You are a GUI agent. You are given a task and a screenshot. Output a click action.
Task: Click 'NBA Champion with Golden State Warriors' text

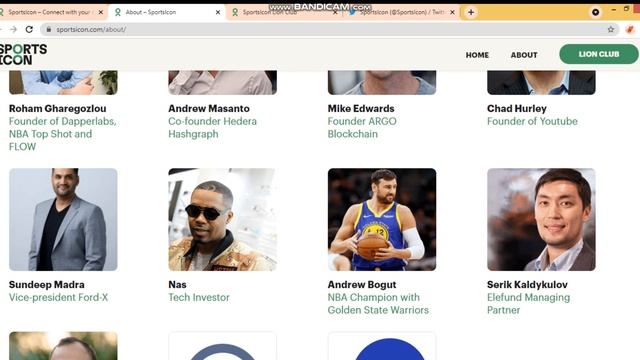[378, 304]
